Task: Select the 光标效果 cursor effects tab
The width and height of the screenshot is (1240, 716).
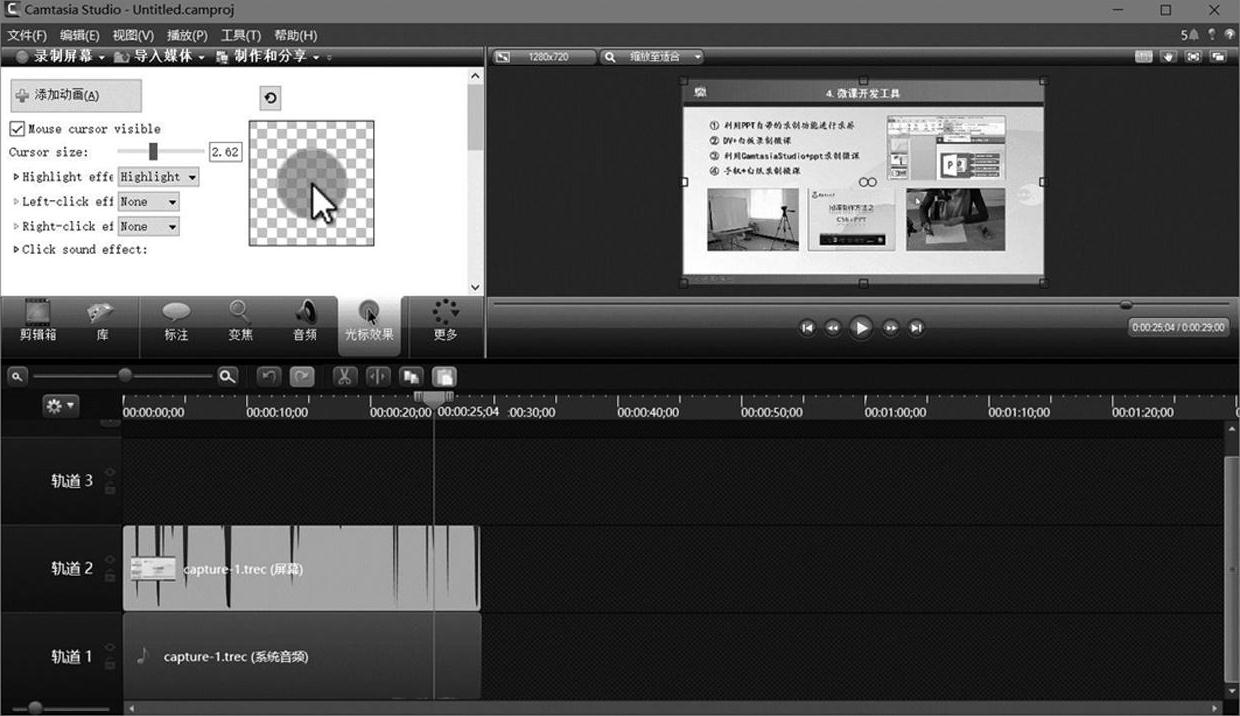Action: tap(369, 324)
